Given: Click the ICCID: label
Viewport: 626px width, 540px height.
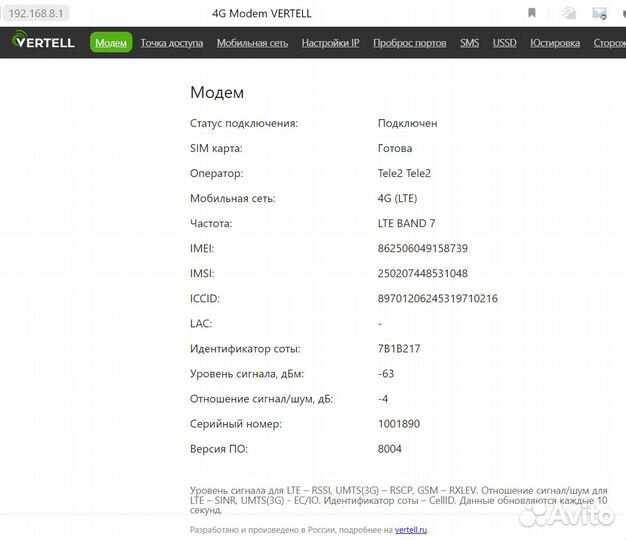Looking at the screenshot, I should coord(205,299).
